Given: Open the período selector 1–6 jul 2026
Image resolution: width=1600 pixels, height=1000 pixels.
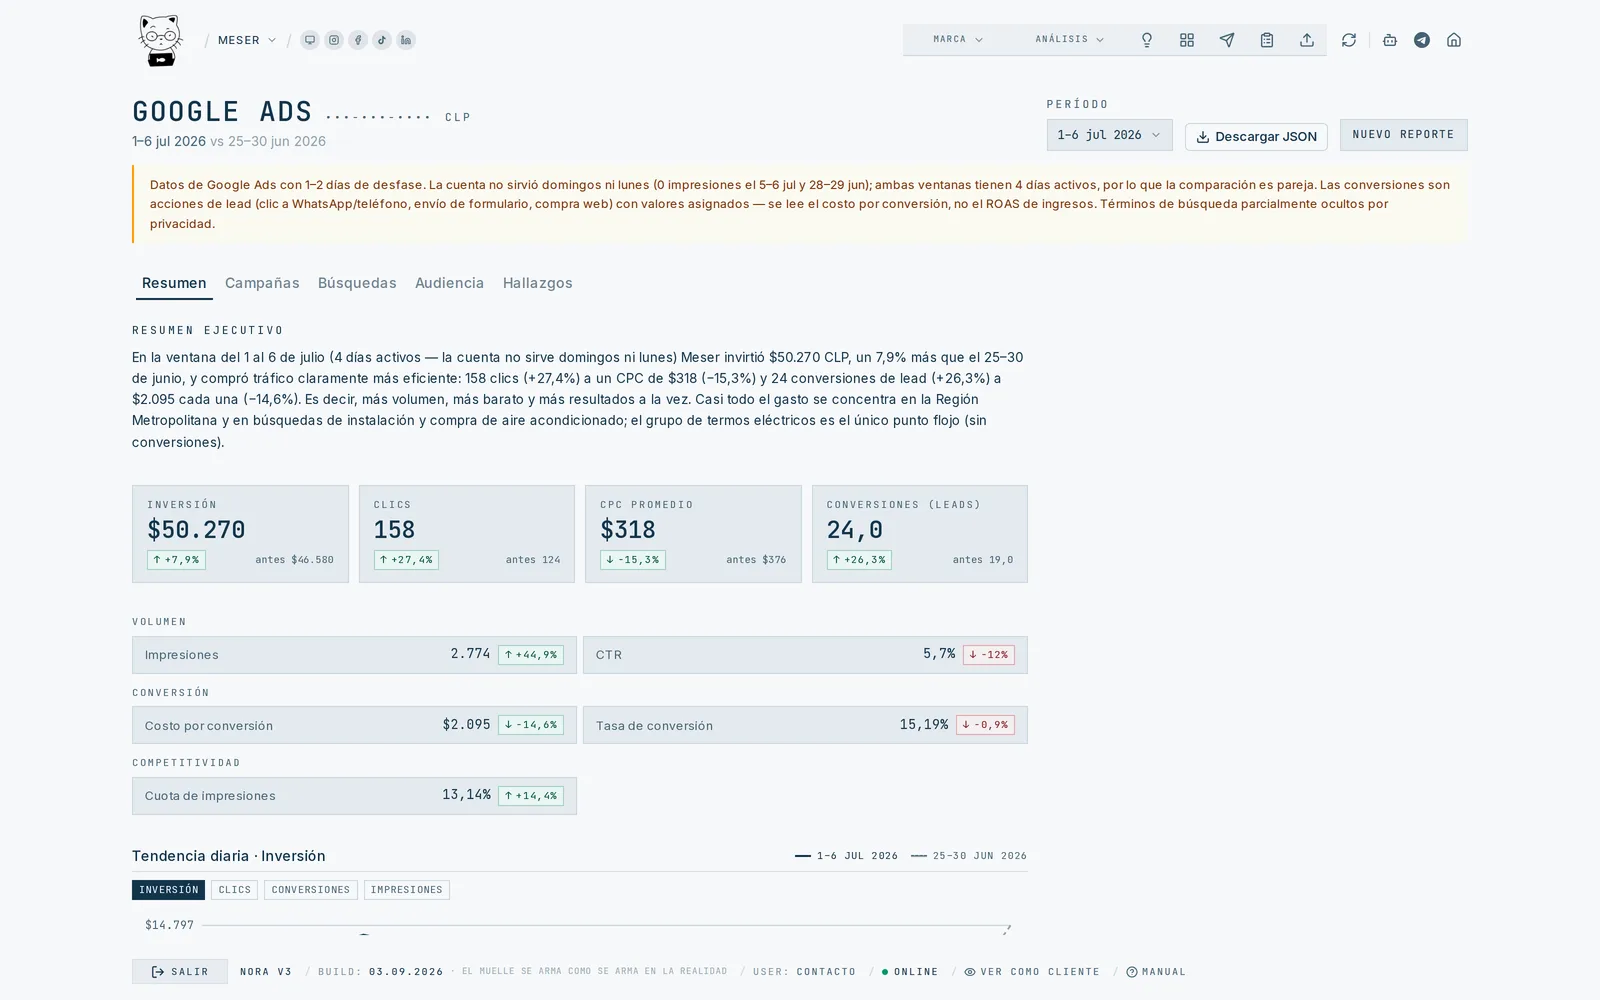Looking at the screenshot, I should tap(1109, 135).
